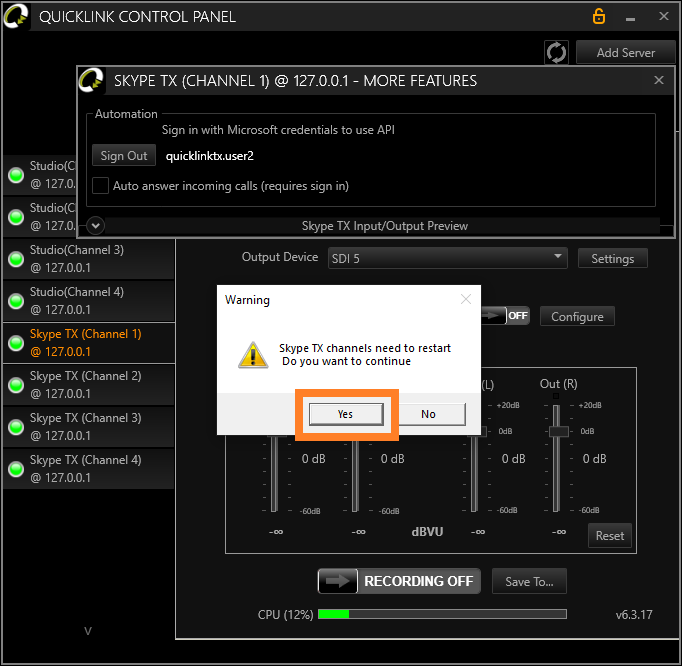Click the Configure button
The width and height of the screenshot is (682, 666).
pos(577,316)
